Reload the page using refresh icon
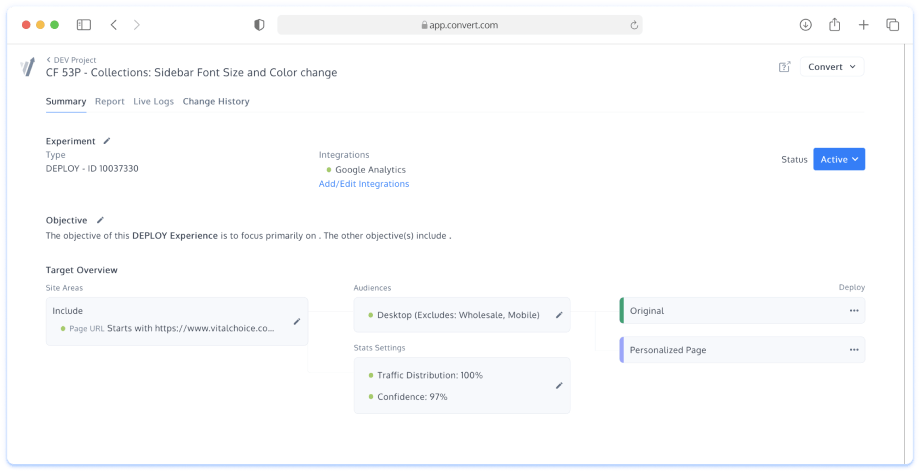Viewport: 920px width, 473px height. (x=633, y=25)
